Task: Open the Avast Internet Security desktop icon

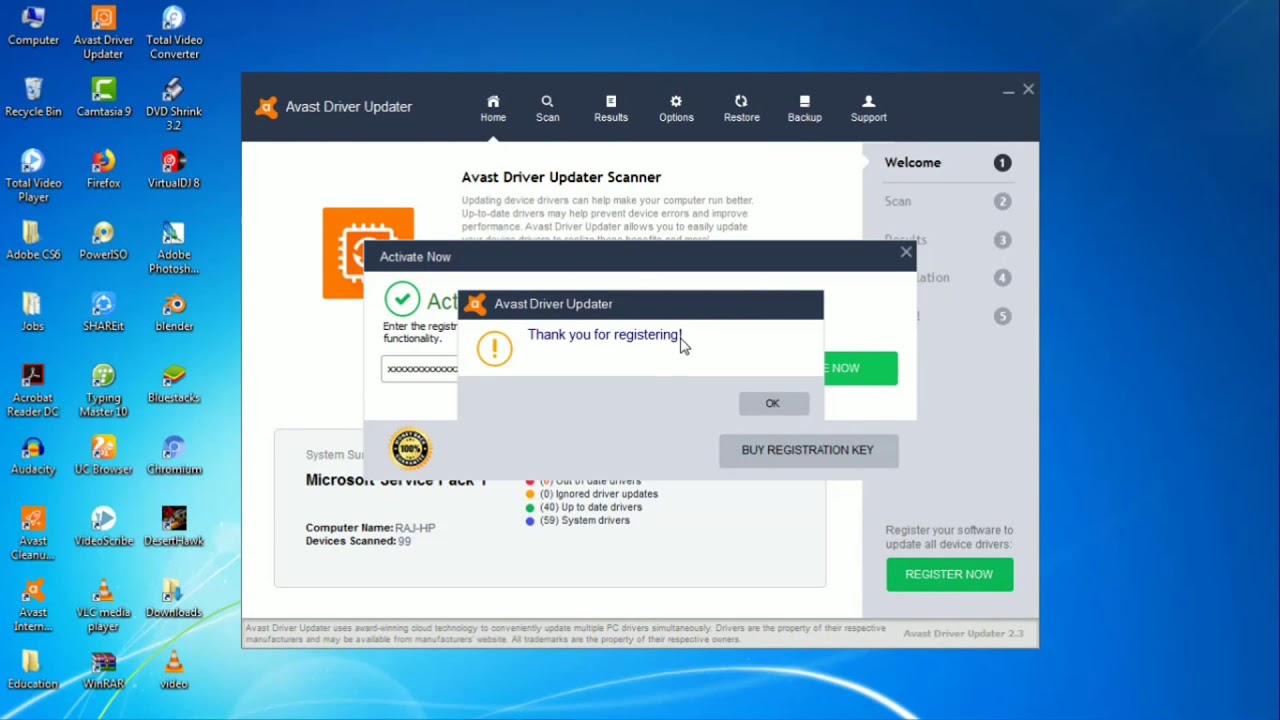Action: [33, 605]
